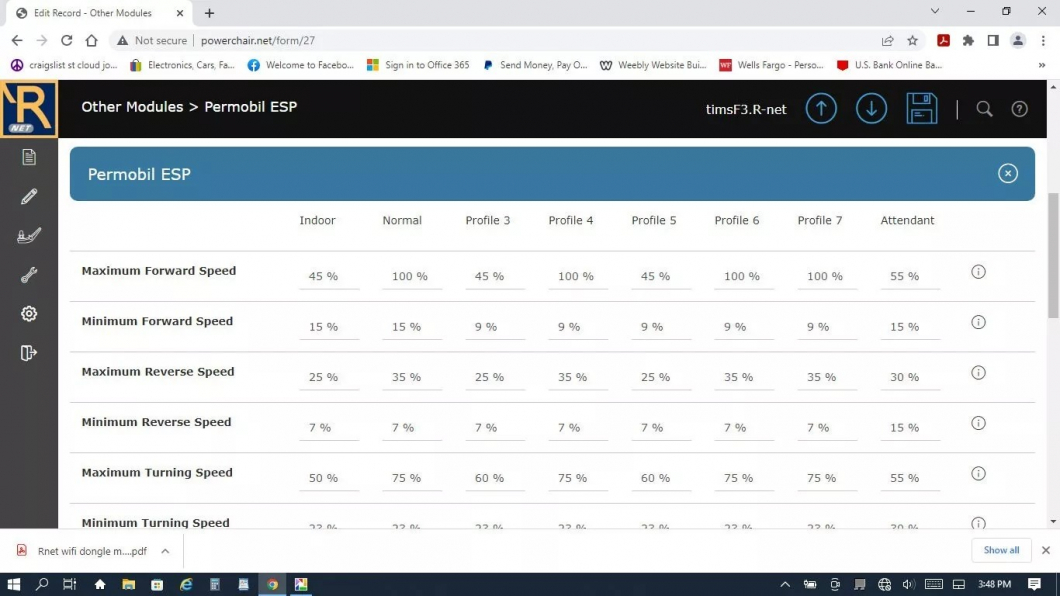
Task: Open Wells Fargo bookmark
Action: click(771, 65)
